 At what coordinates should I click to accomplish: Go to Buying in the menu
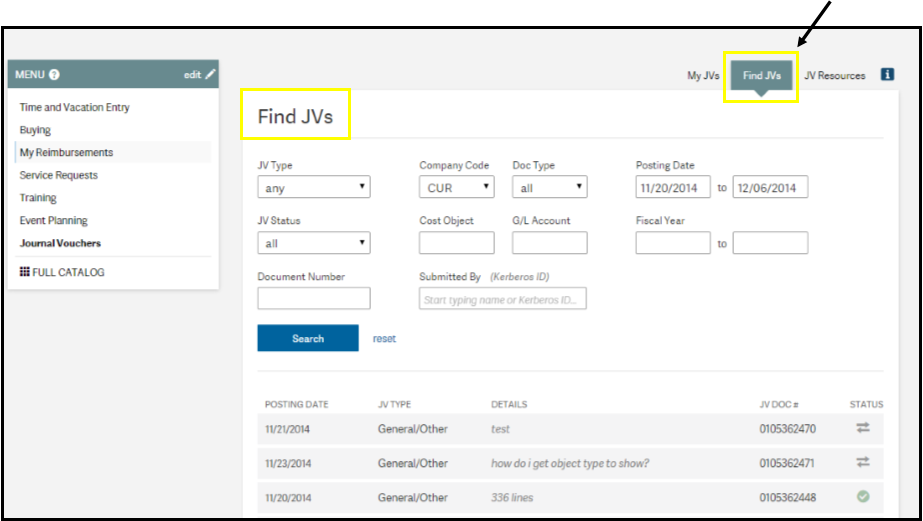click(35, 130)
